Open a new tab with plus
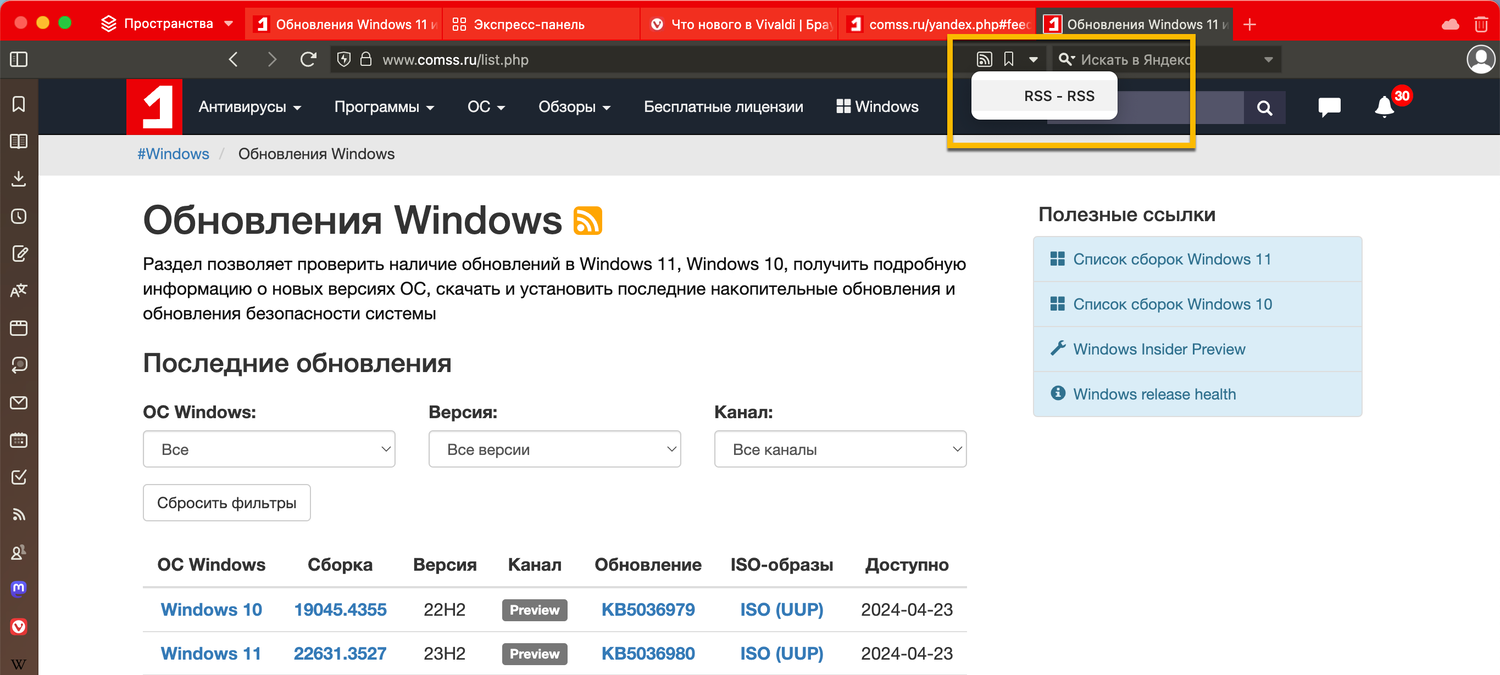This screenshot has width=1500, height=675. click(x=1249, y=24)
